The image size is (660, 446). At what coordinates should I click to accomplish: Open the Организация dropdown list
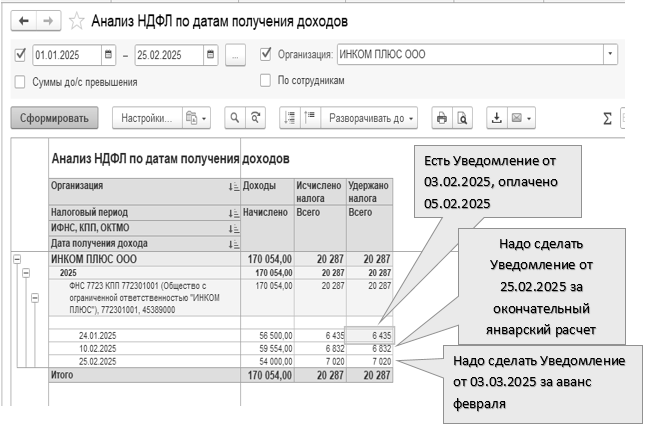pos(610,54)
